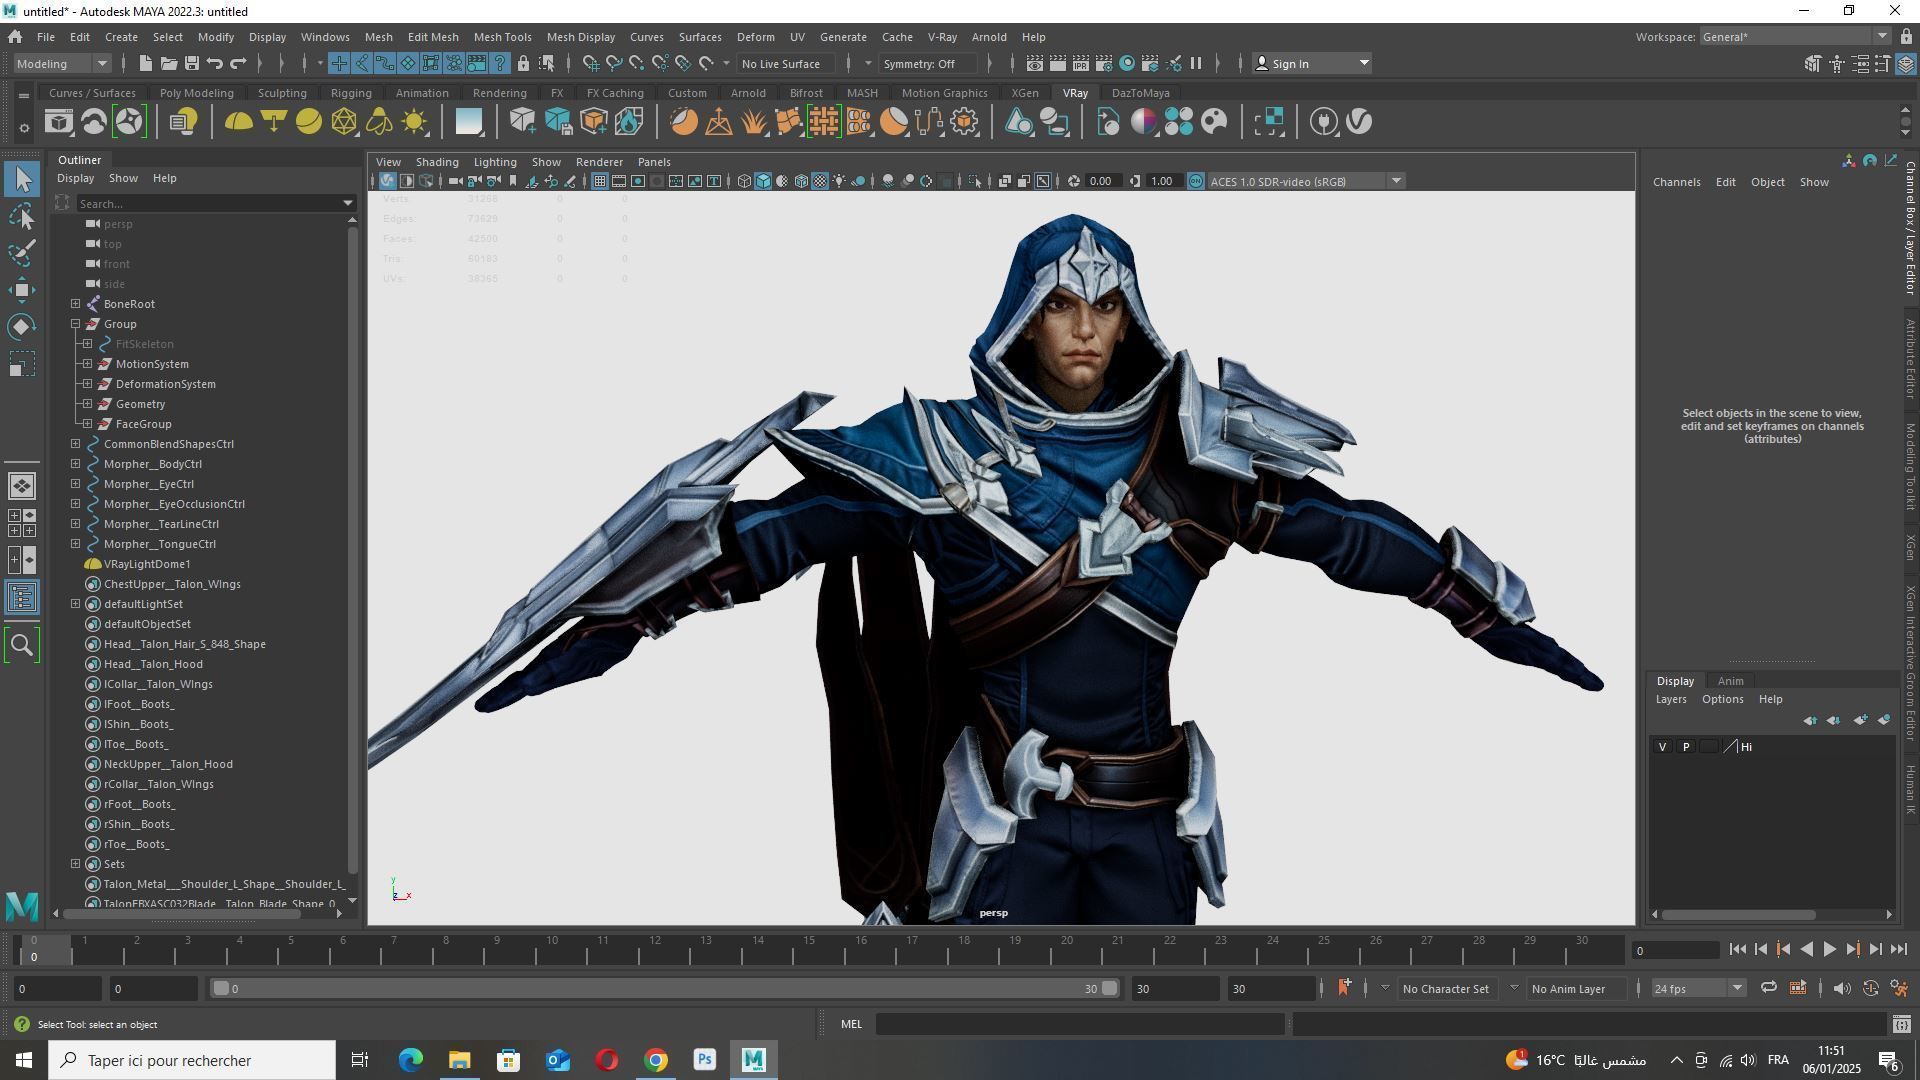The height and width of the screenshot is (1080, 1920).
Task: Activate the Move tool in toolbox
Action: pyautogui.click(x=22, y=290)
